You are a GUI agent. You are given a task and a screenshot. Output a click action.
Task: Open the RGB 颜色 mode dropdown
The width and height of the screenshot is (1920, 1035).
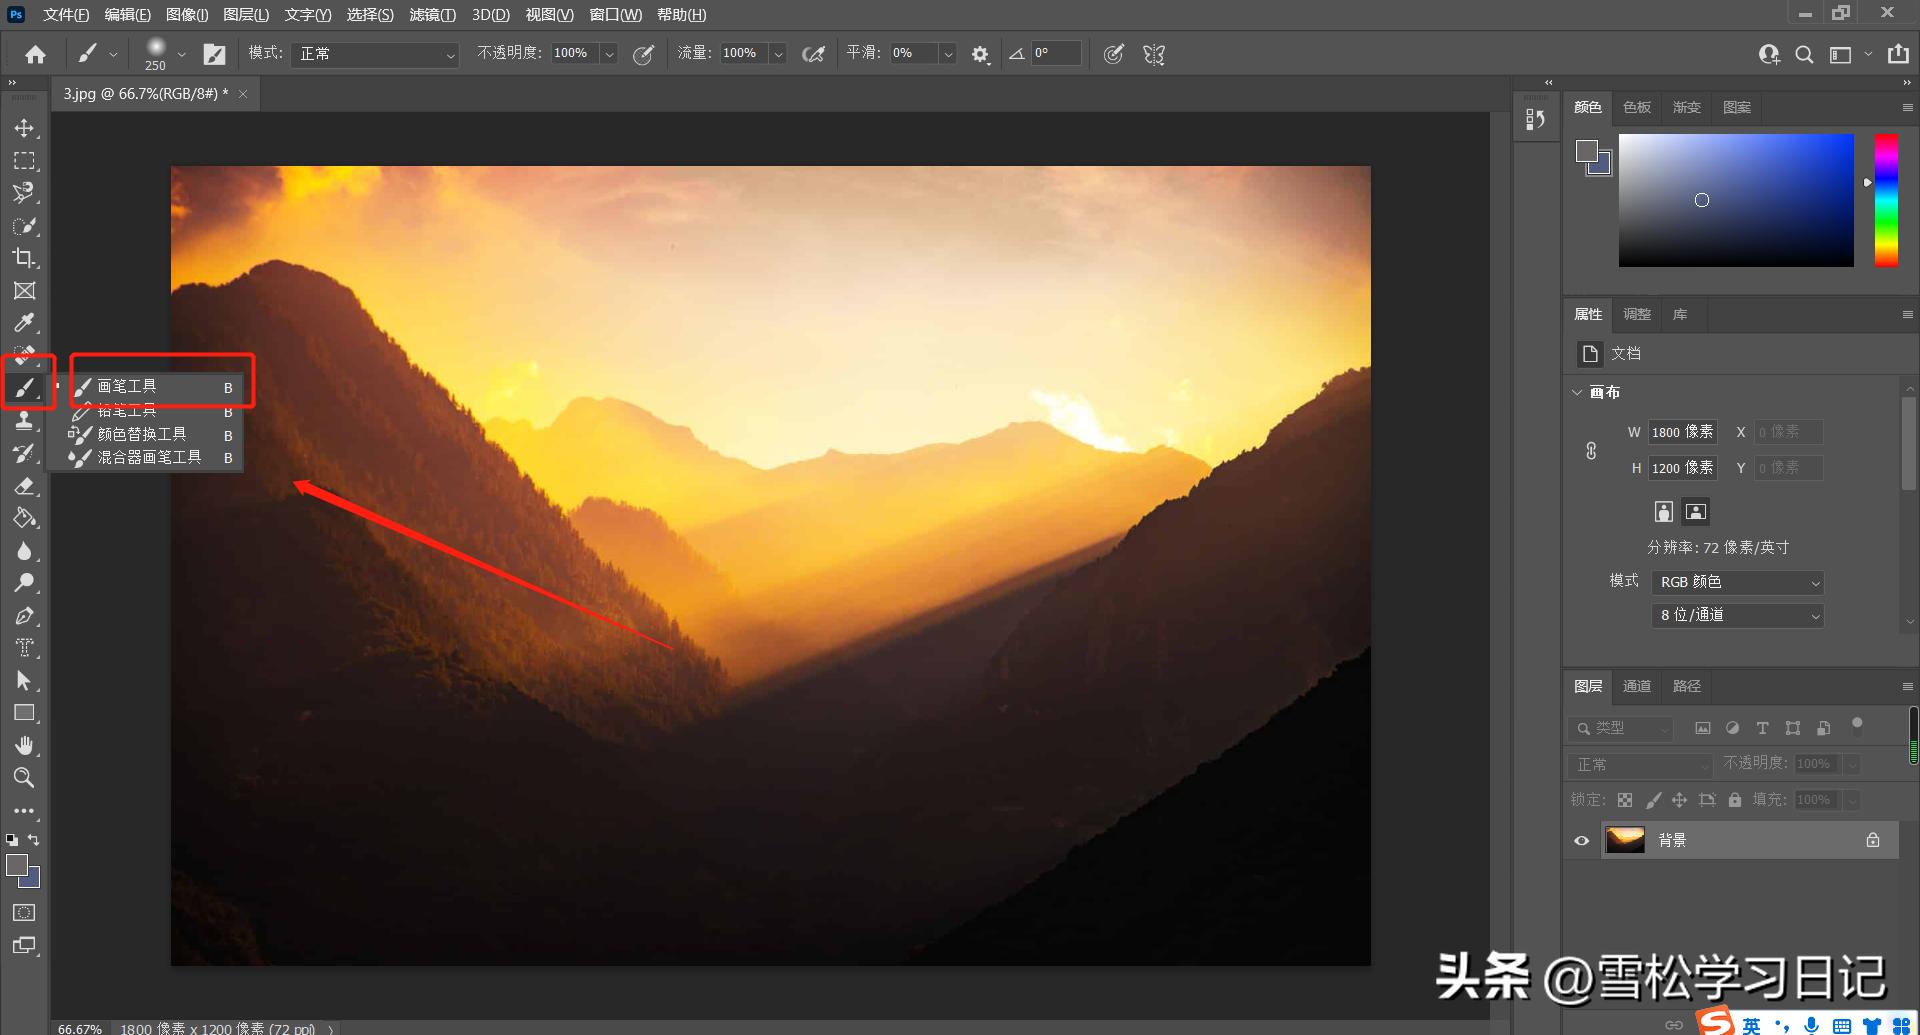(x=1737, y=581)
